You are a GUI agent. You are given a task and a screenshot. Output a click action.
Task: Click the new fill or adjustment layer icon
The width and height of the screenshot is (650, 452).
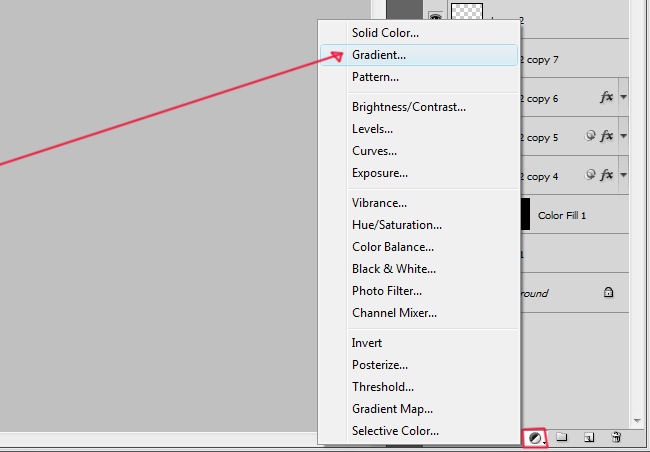click(x=535, y=438)
